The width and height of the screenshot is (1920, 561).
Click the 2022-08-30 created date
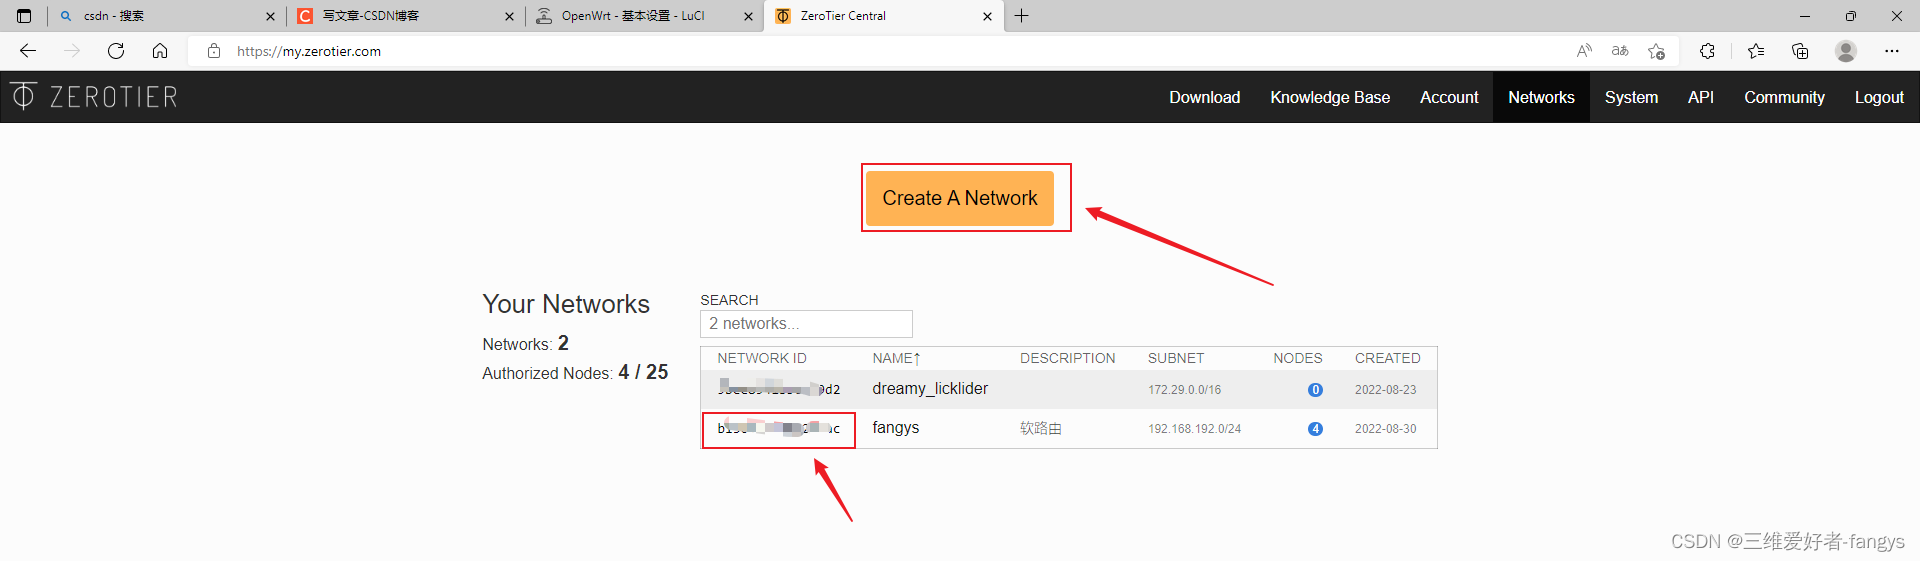[1385, 429]
